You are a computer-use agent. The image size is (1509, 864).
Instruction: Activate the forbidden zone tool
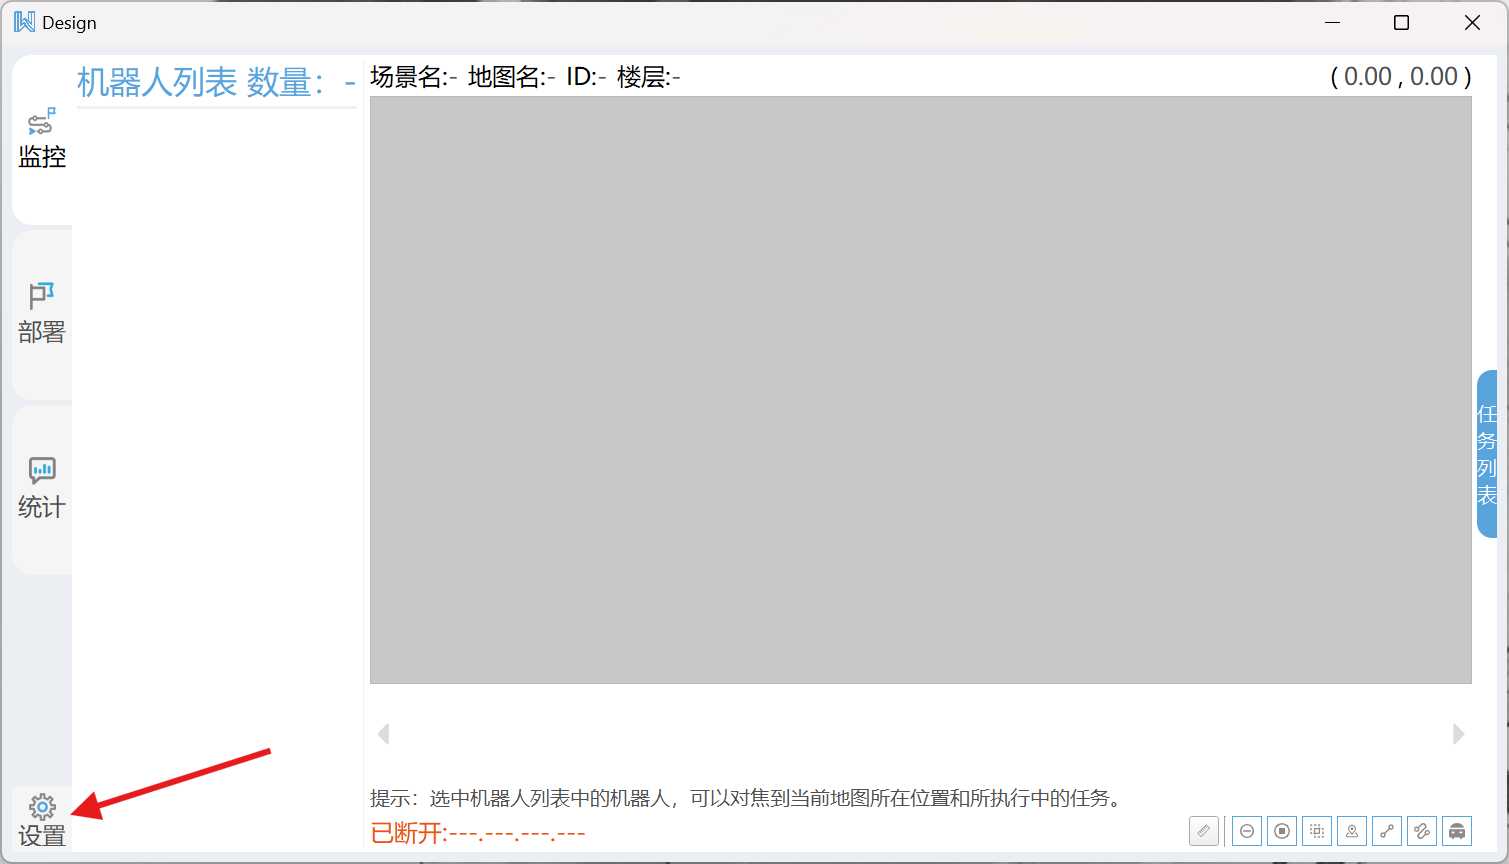click(x=1247, y=831)
